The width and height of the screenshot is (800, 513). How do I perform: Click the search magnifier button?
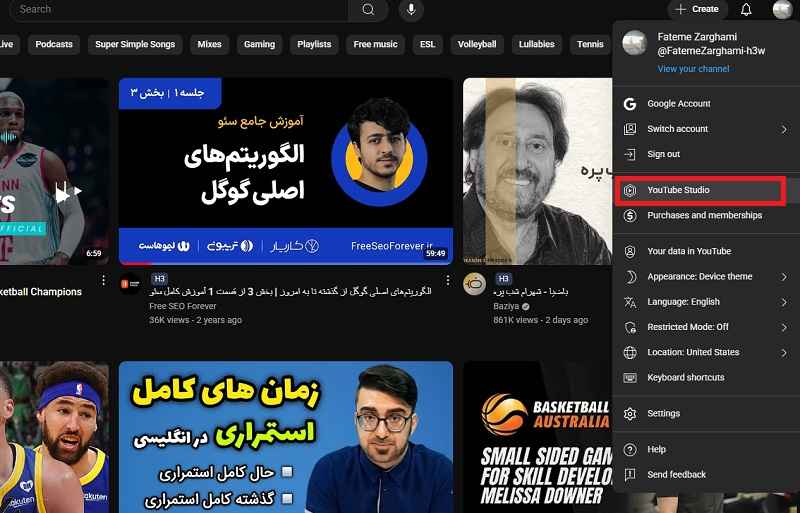pyautogui.click(x=368, y=9)
